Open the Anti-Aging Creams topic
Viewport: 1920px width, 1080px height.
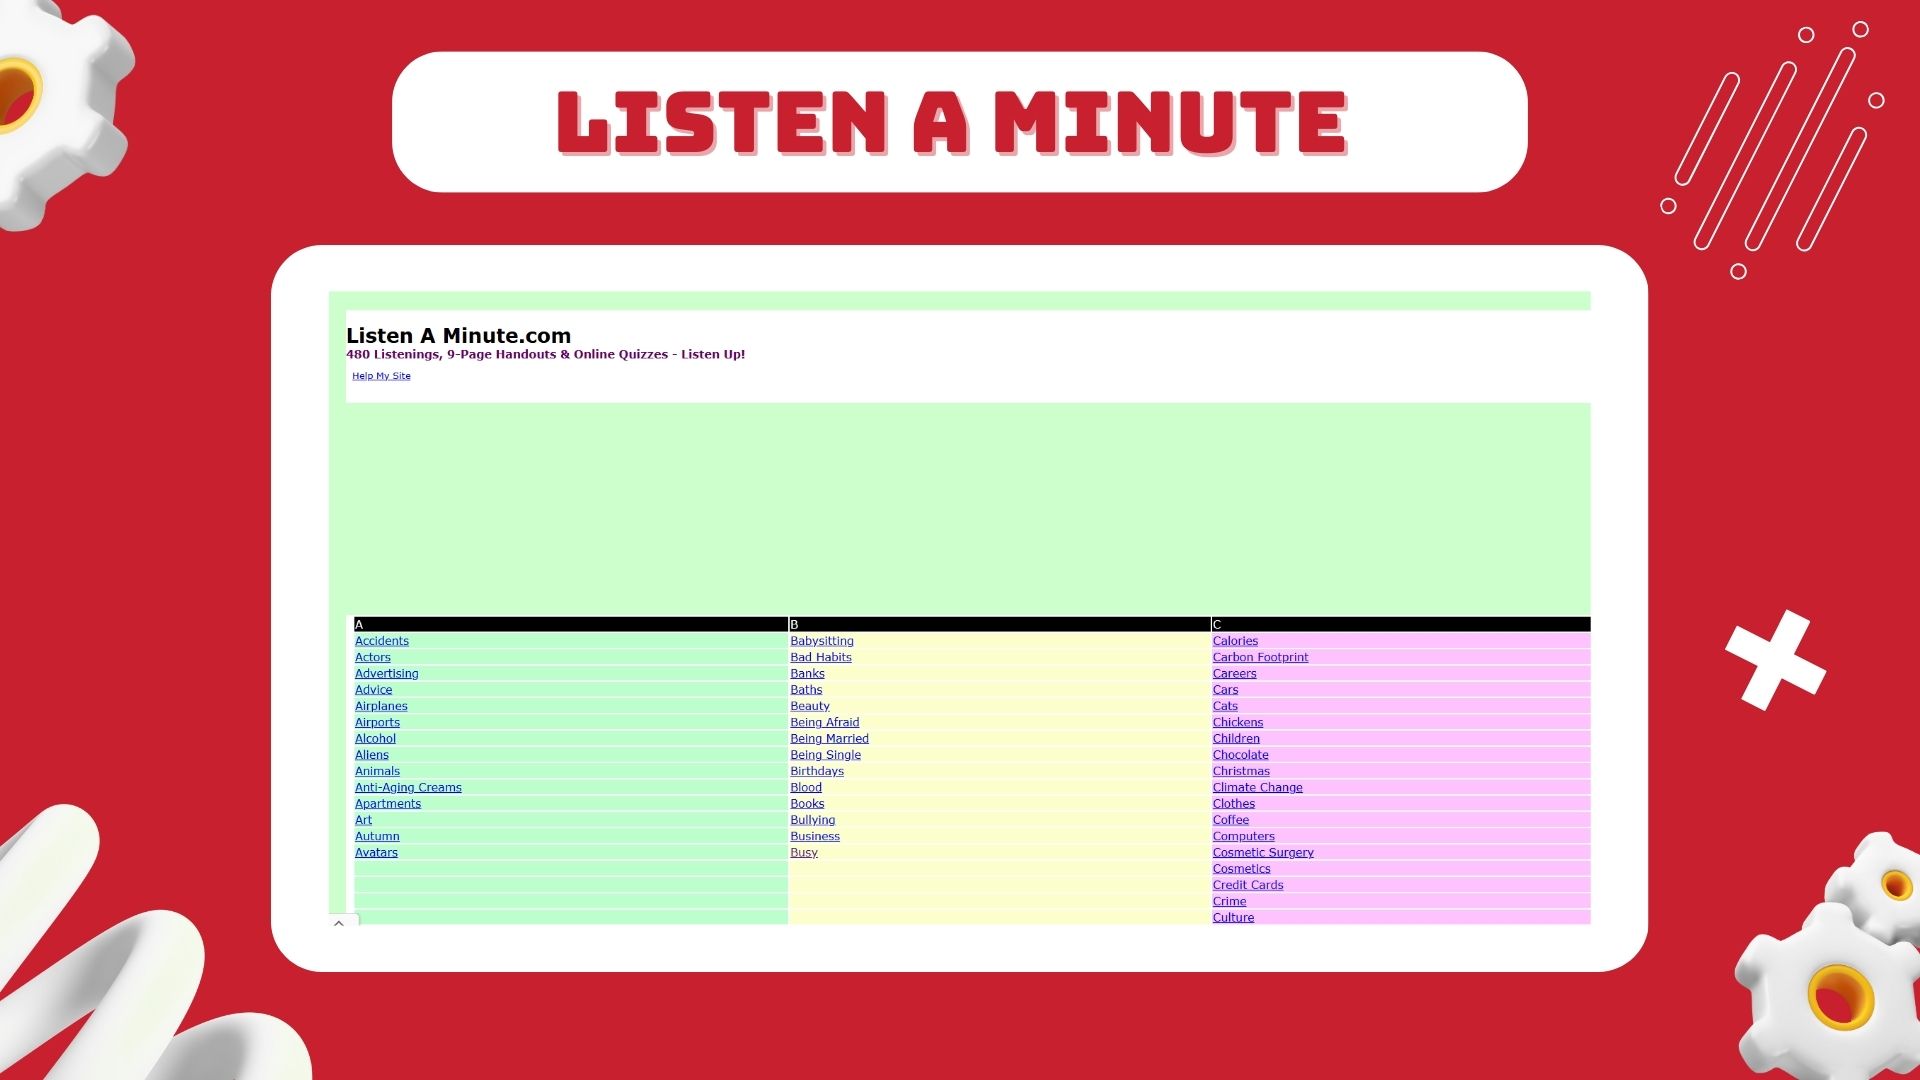click(x=408, y=787)
